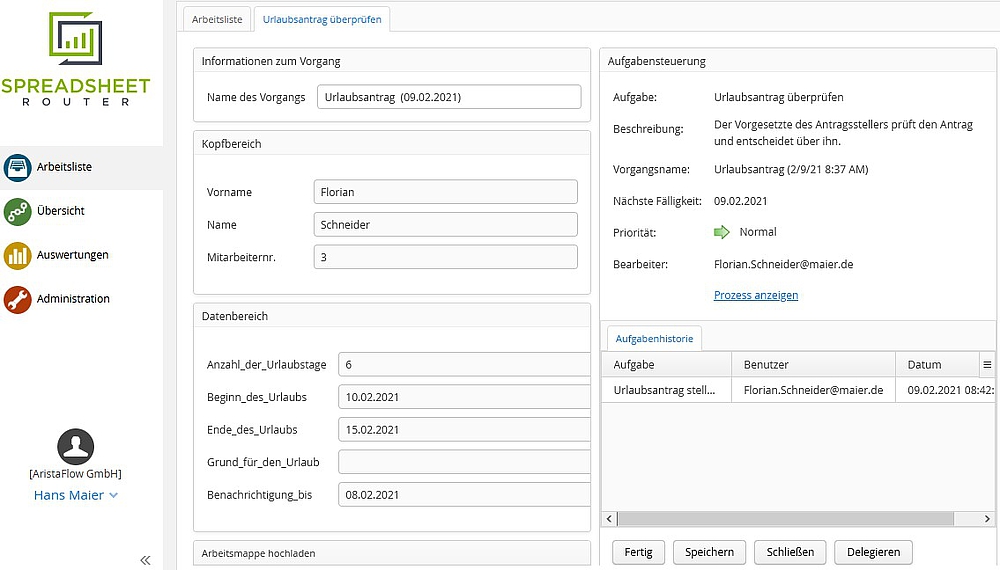Open Administration via its wrench icon
The height and width of the screenshot is (570, 1000).
(17, 300)
